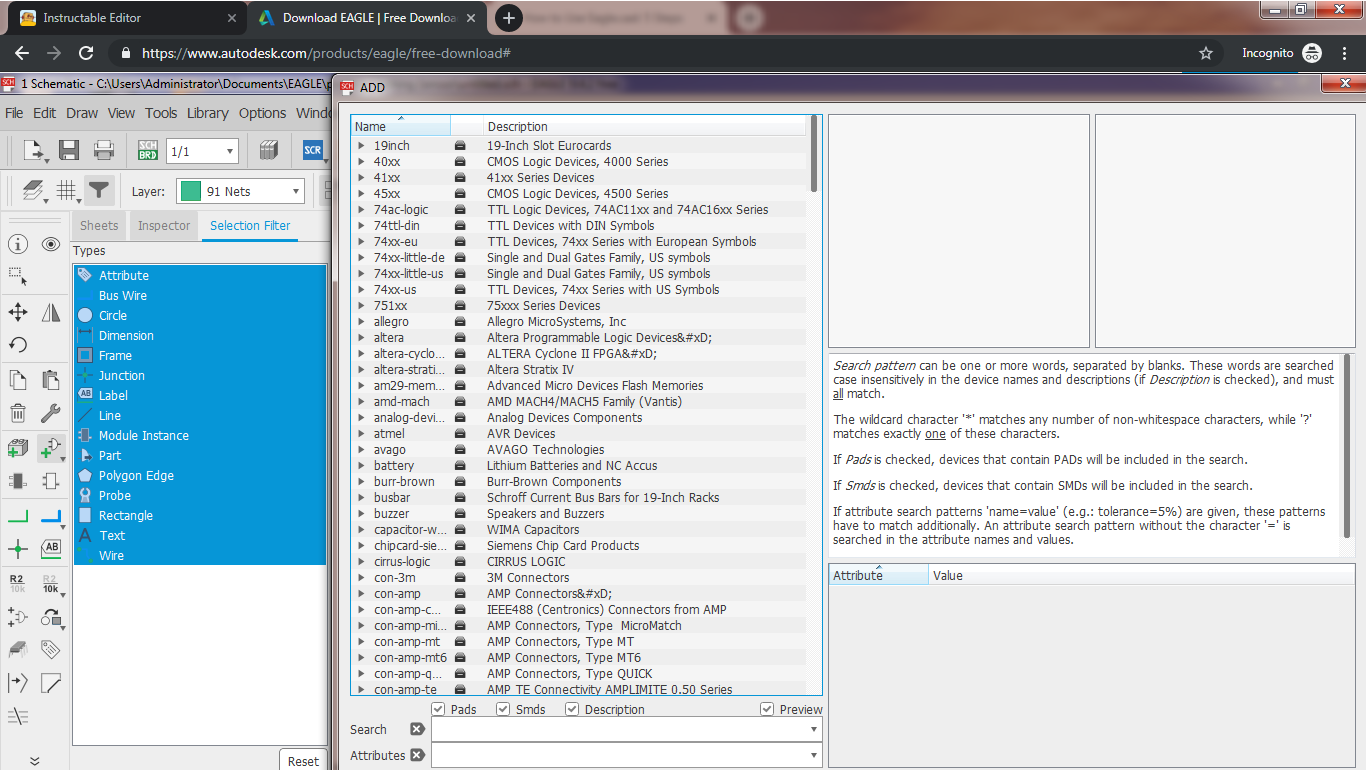1368x770 pixels.
Task: Toggle the Attribute type filter
Action: (200, 275)
